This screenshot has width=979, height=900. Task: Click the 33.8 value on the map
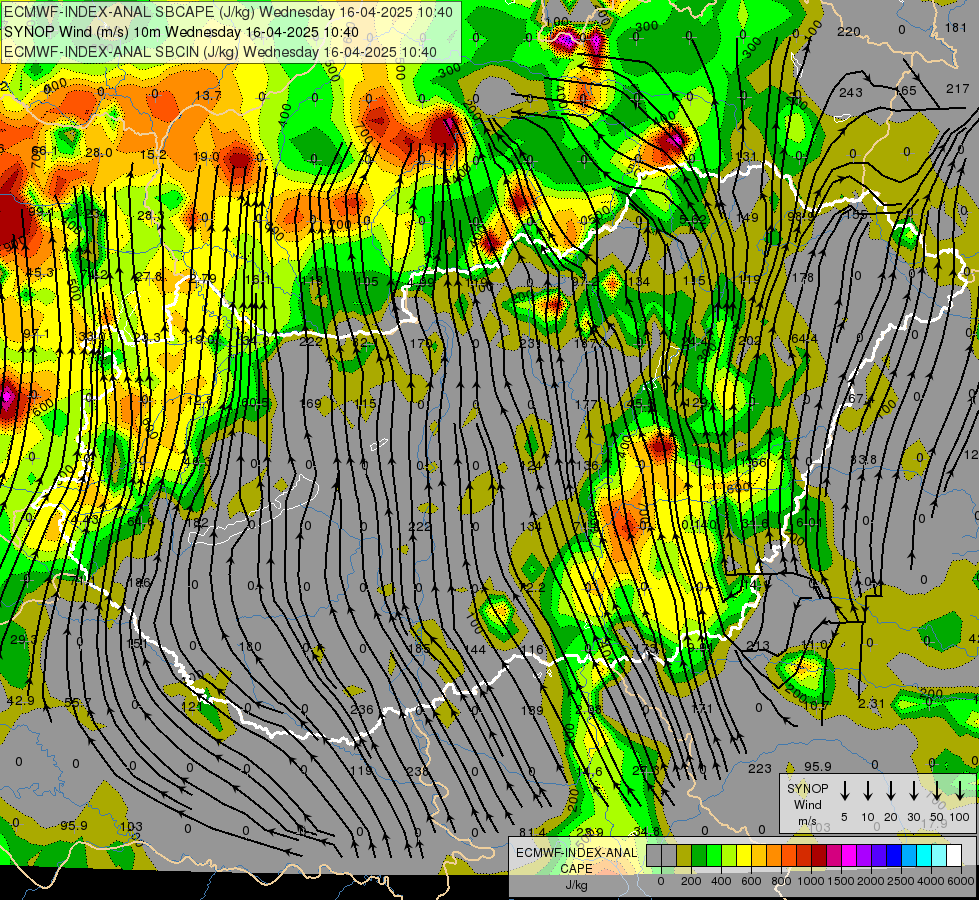pos(863,460)
